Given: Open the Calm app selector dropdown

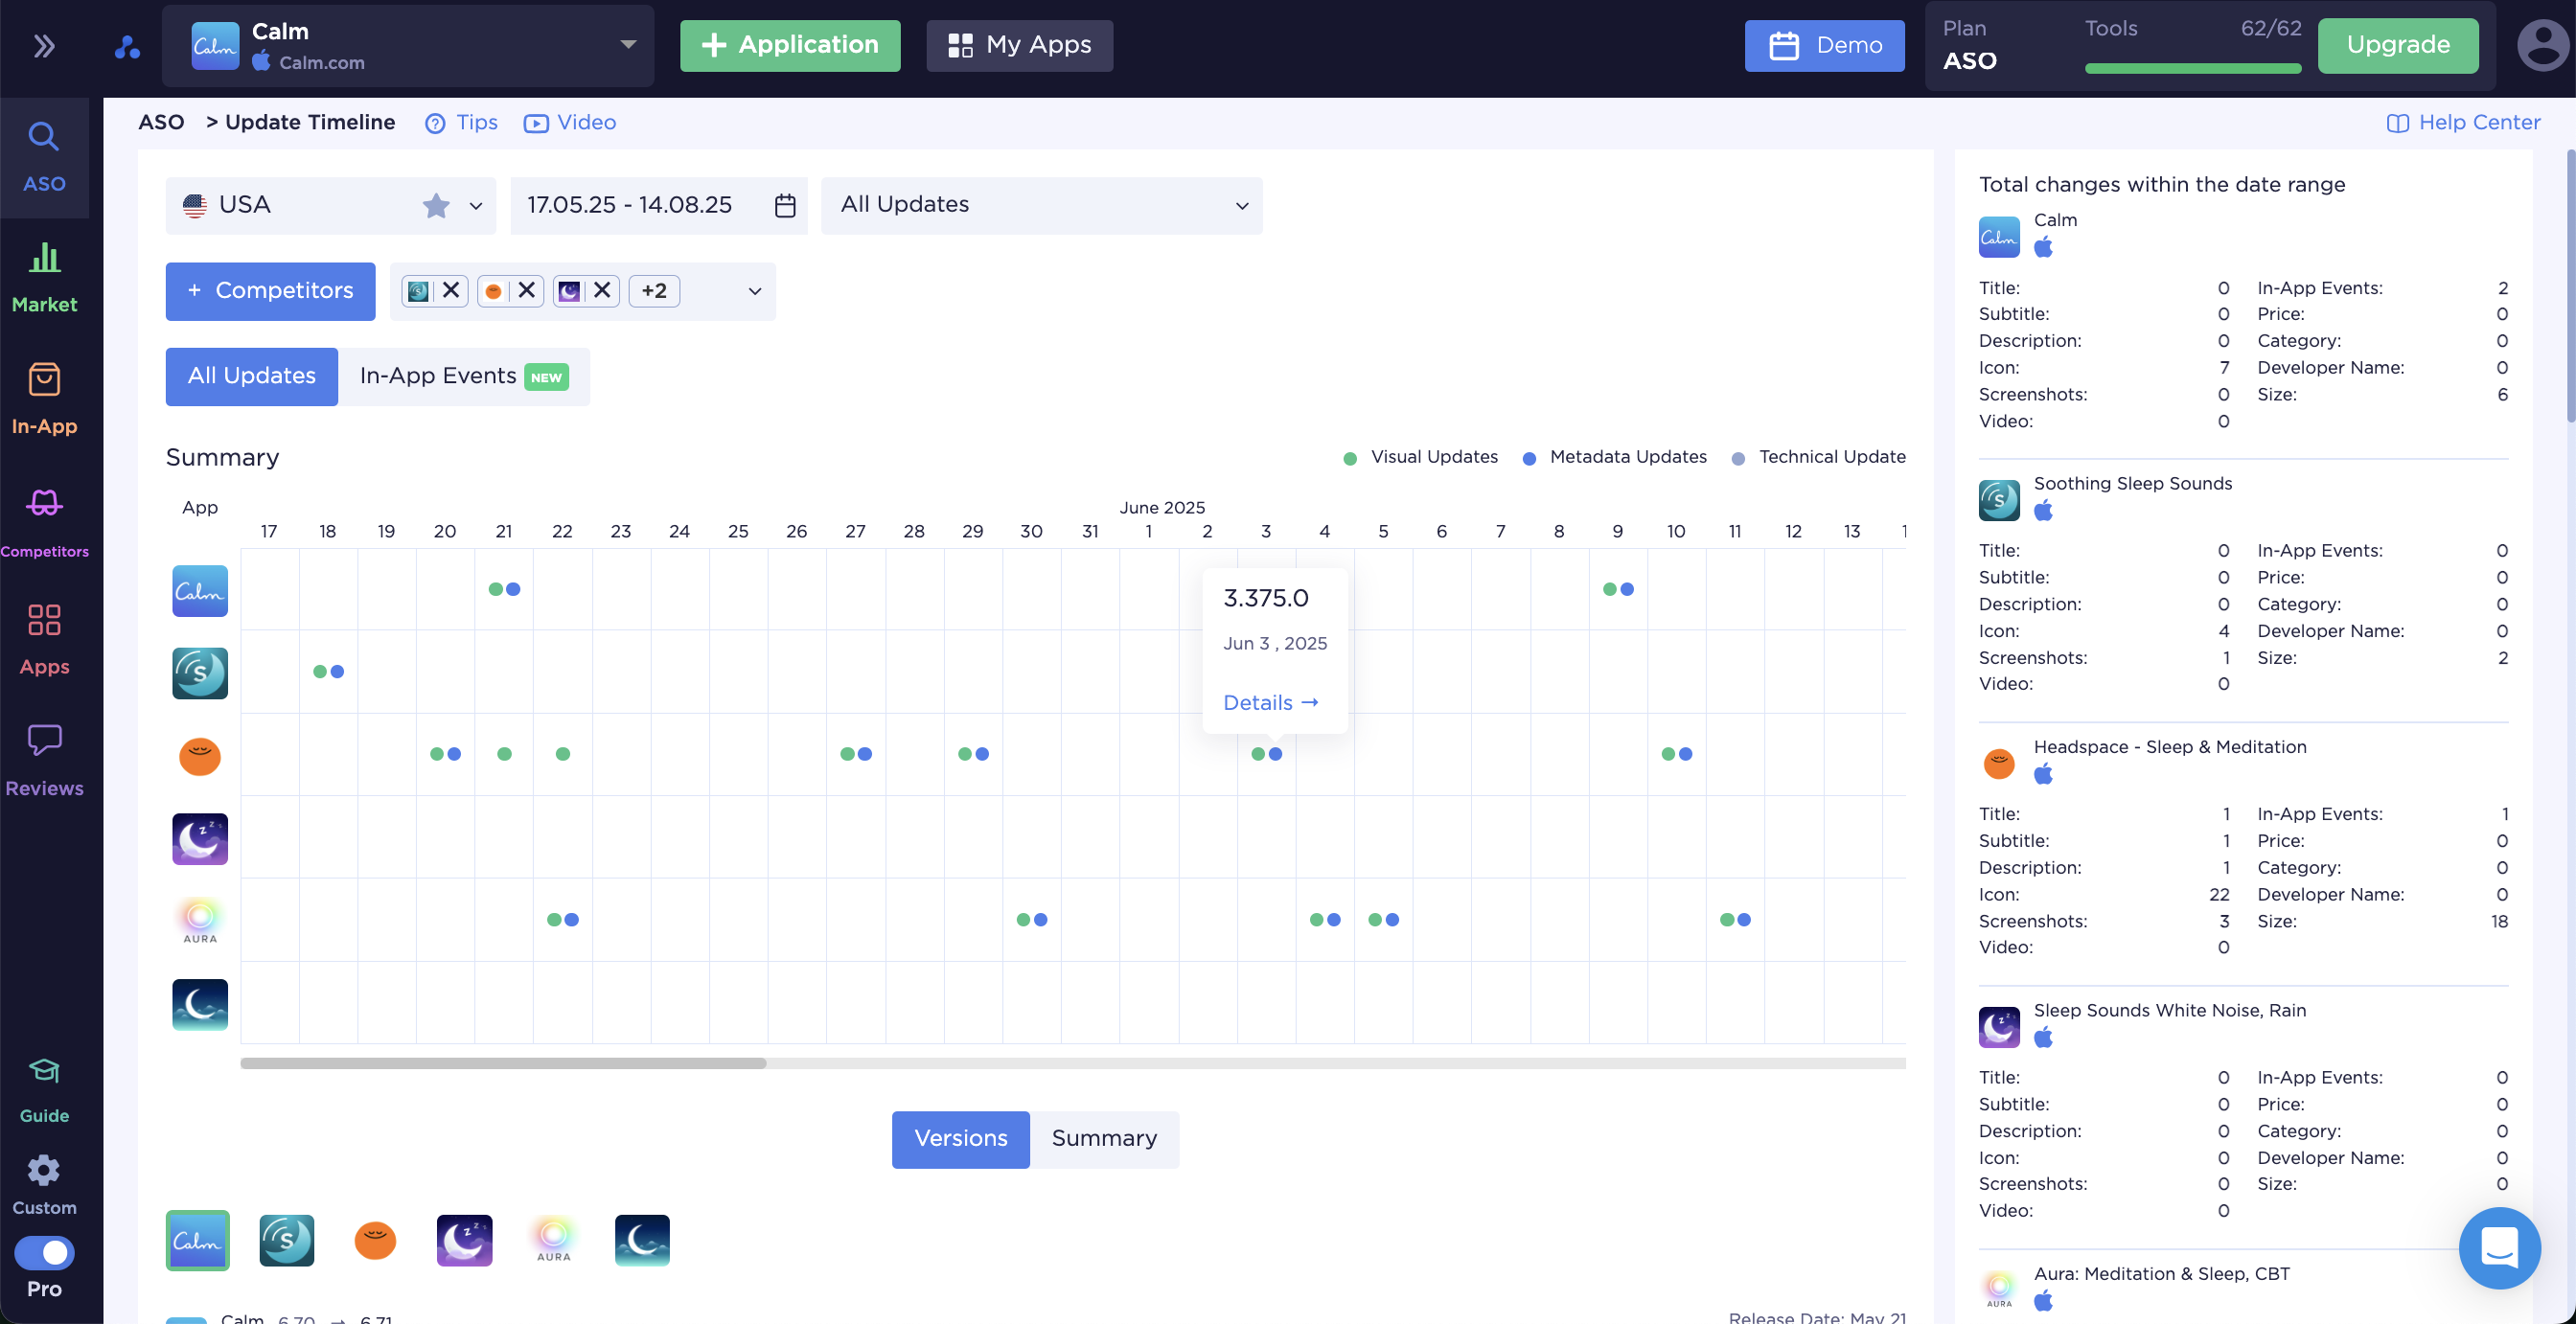Looking at the screenshot, I should (408, 46).
